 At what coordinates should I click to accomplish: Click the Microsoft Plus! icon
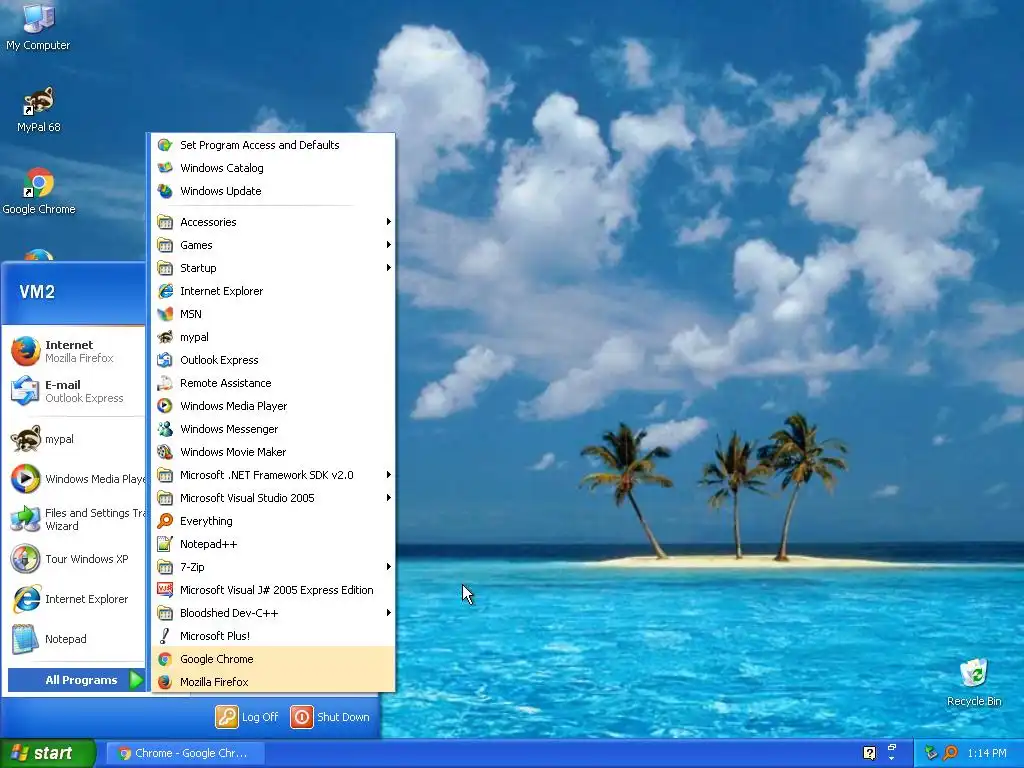(x=165, y=636)
